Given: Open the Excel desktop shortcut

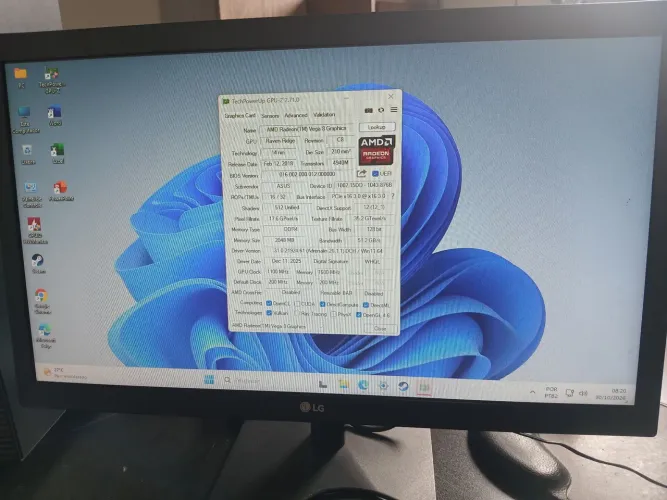Looking at the screenshot, I should coord(57,154).
